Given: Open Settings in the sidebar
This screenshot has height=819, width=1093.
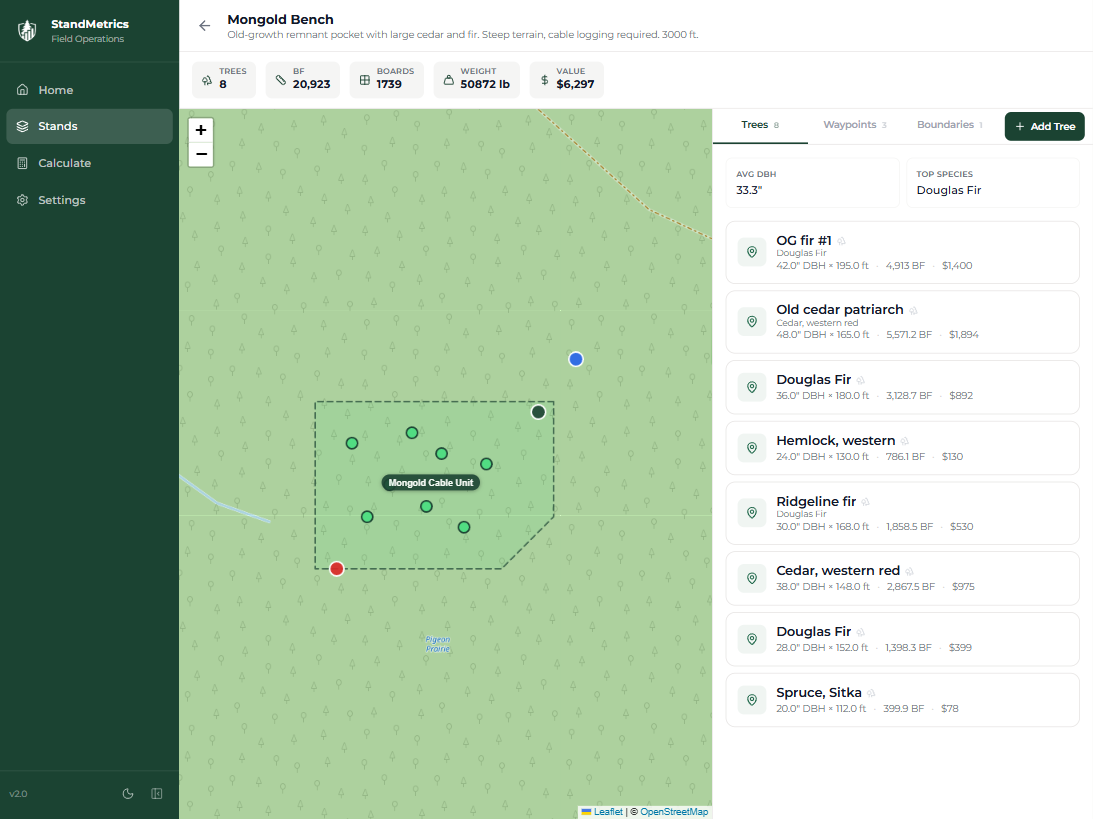Looking at the screenshot, I should 62,200.
